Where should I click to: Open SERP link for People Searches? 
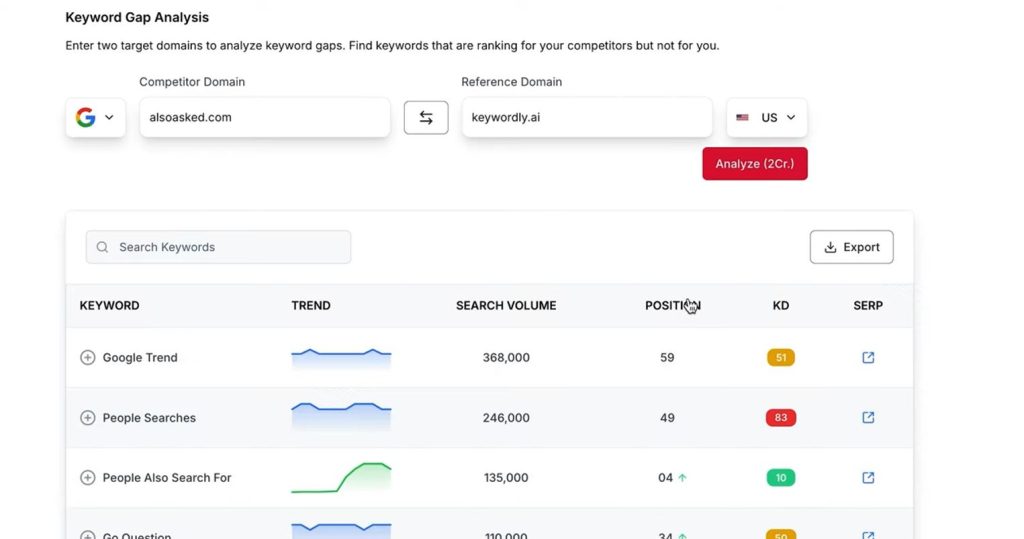tap(868, 418)
